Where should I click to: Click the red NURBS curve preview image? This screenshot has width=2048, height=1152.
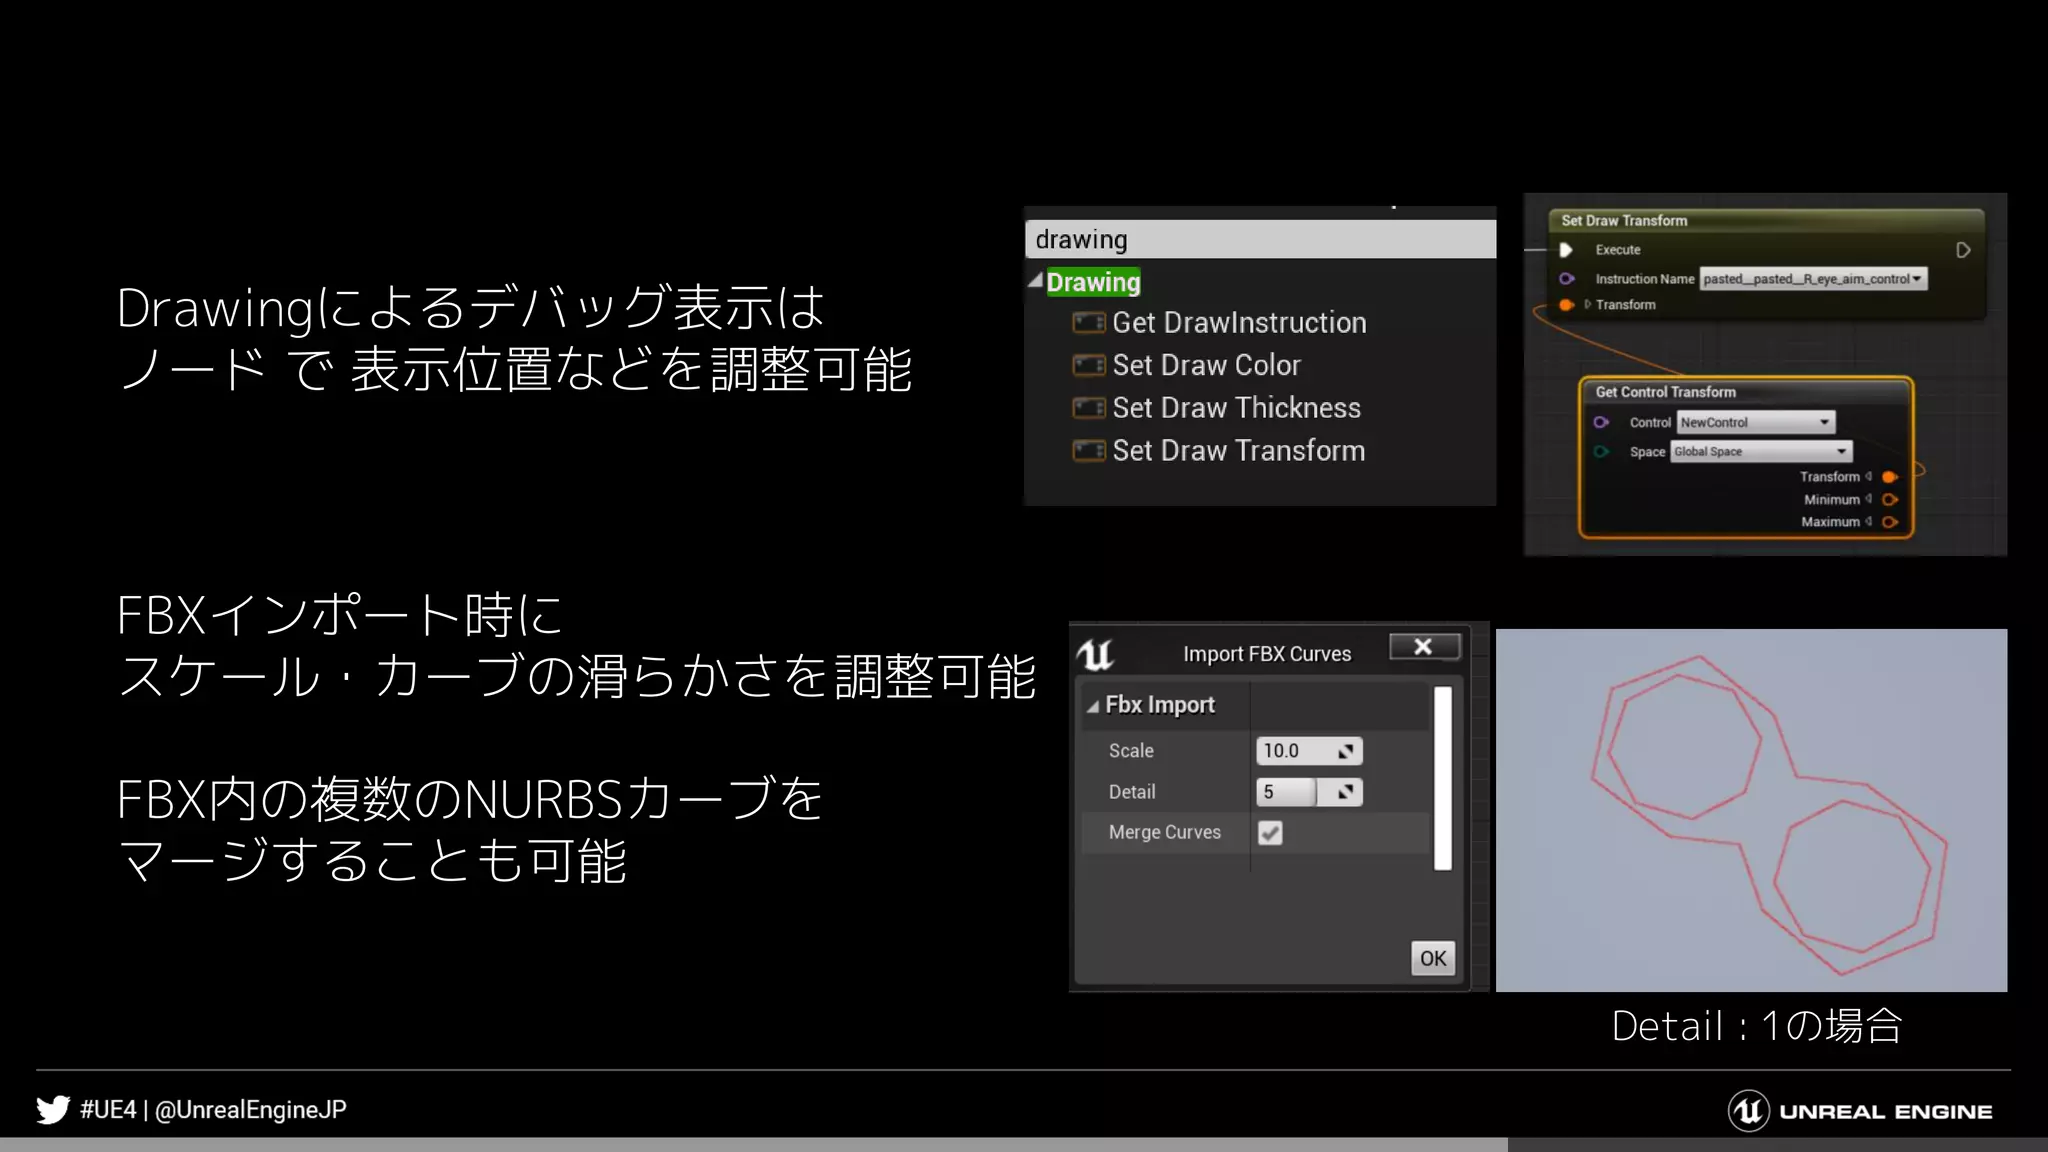1751,810
